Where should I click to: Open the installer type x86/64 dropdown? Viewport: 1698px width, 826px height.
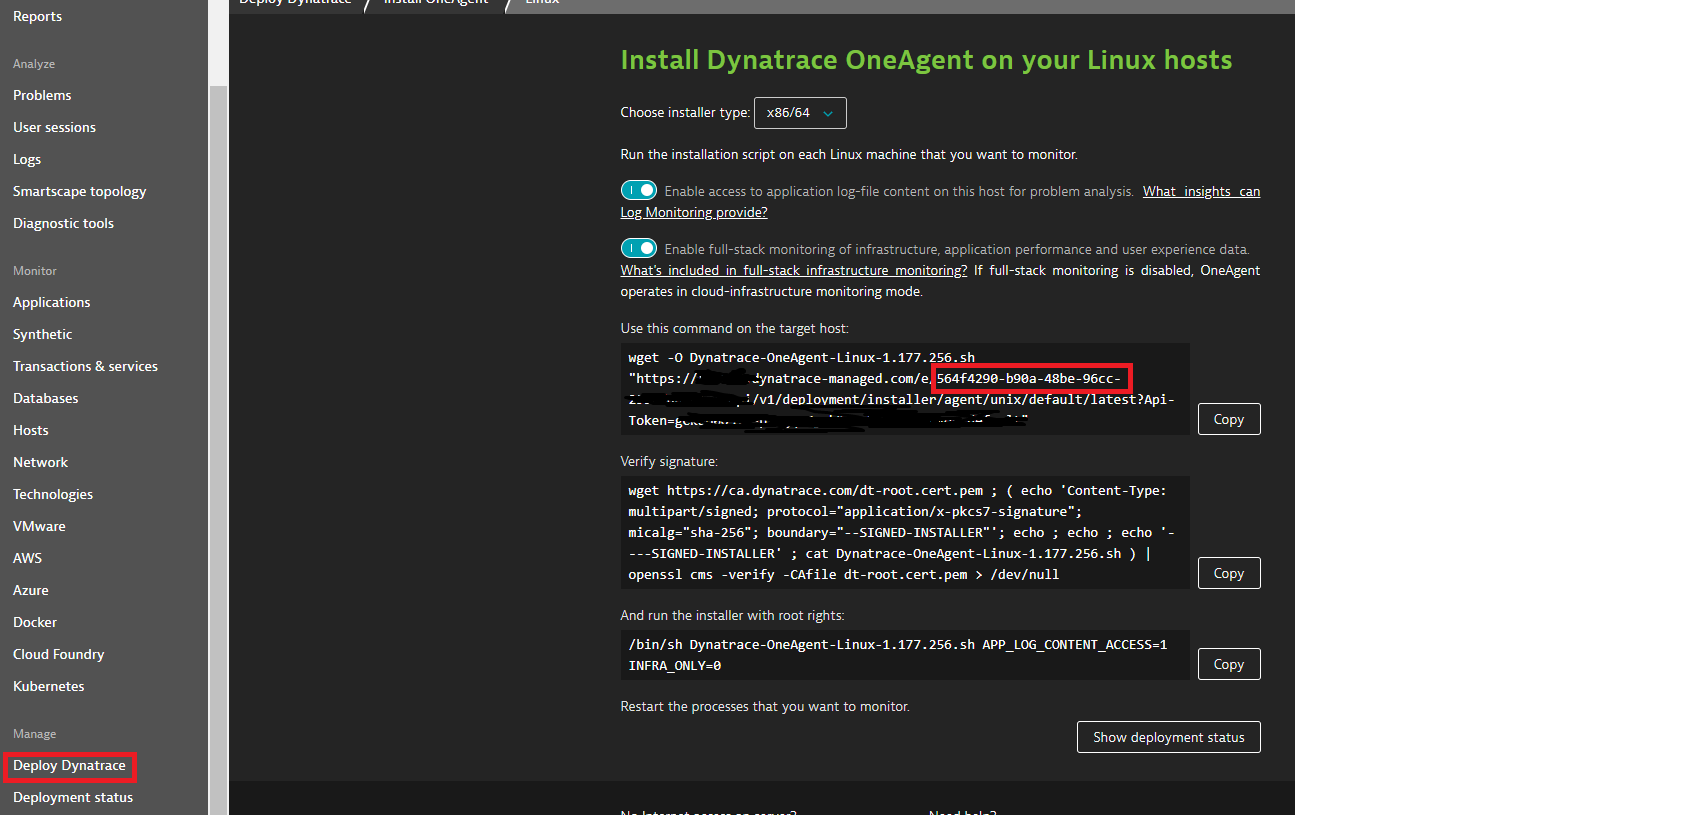click(x=799, y=113)
